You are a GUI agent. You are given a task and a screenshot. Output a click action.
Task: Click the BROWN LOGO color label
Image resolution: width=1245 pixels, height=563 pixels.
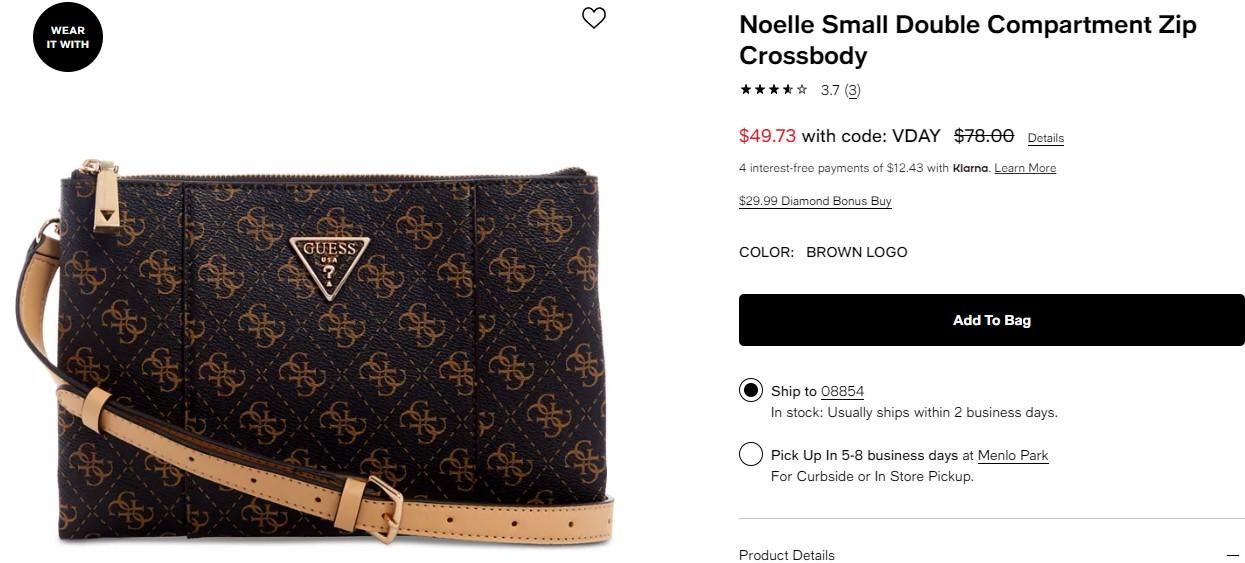pos(857,252)
